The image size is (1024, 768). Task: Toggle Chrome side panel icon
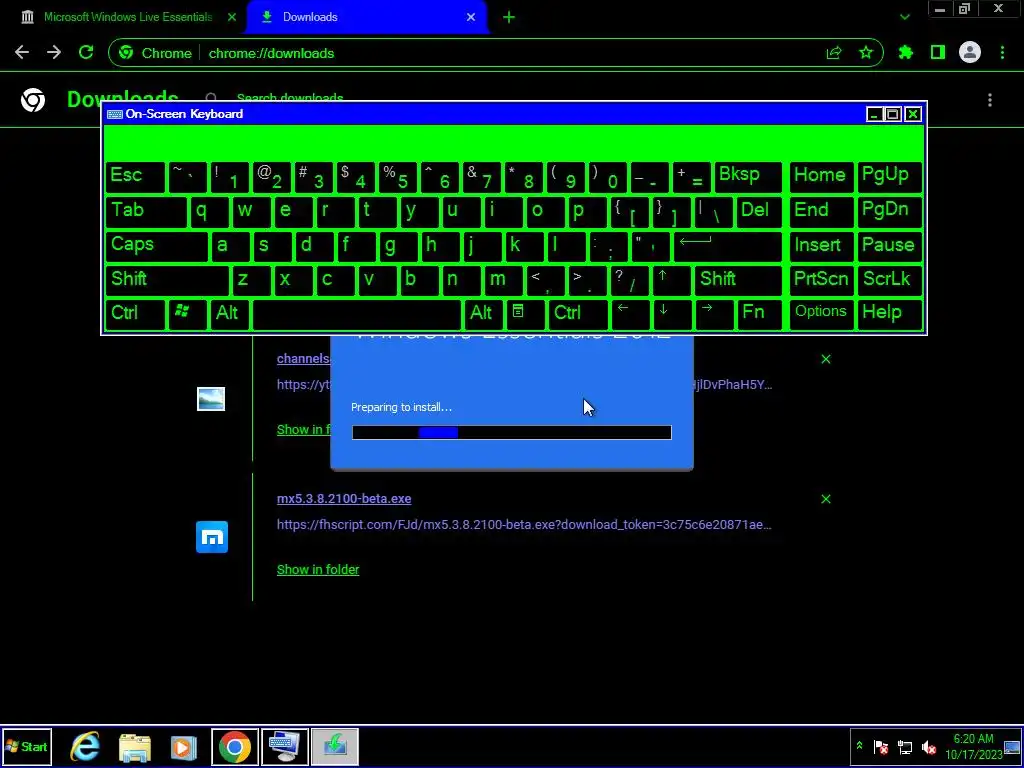coord(938,53)
